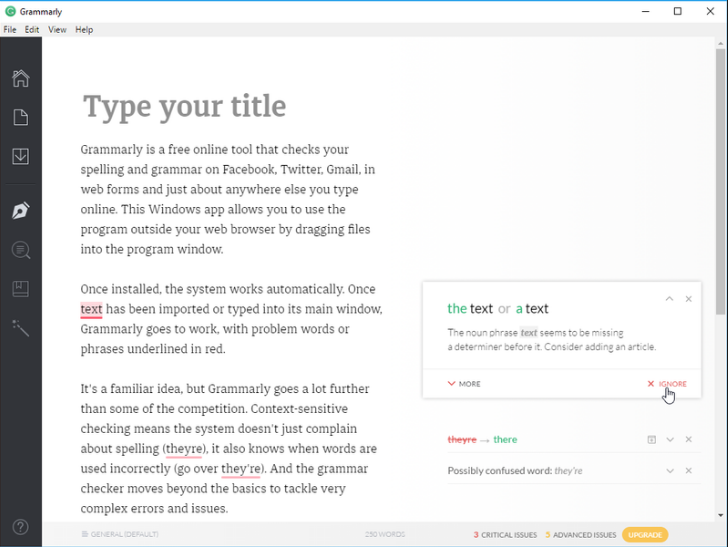Image resolution: width=728 pixels, height=547 pixels.
Task: Open the vocabulary book icon in sidebar
Action: (20, 289)
